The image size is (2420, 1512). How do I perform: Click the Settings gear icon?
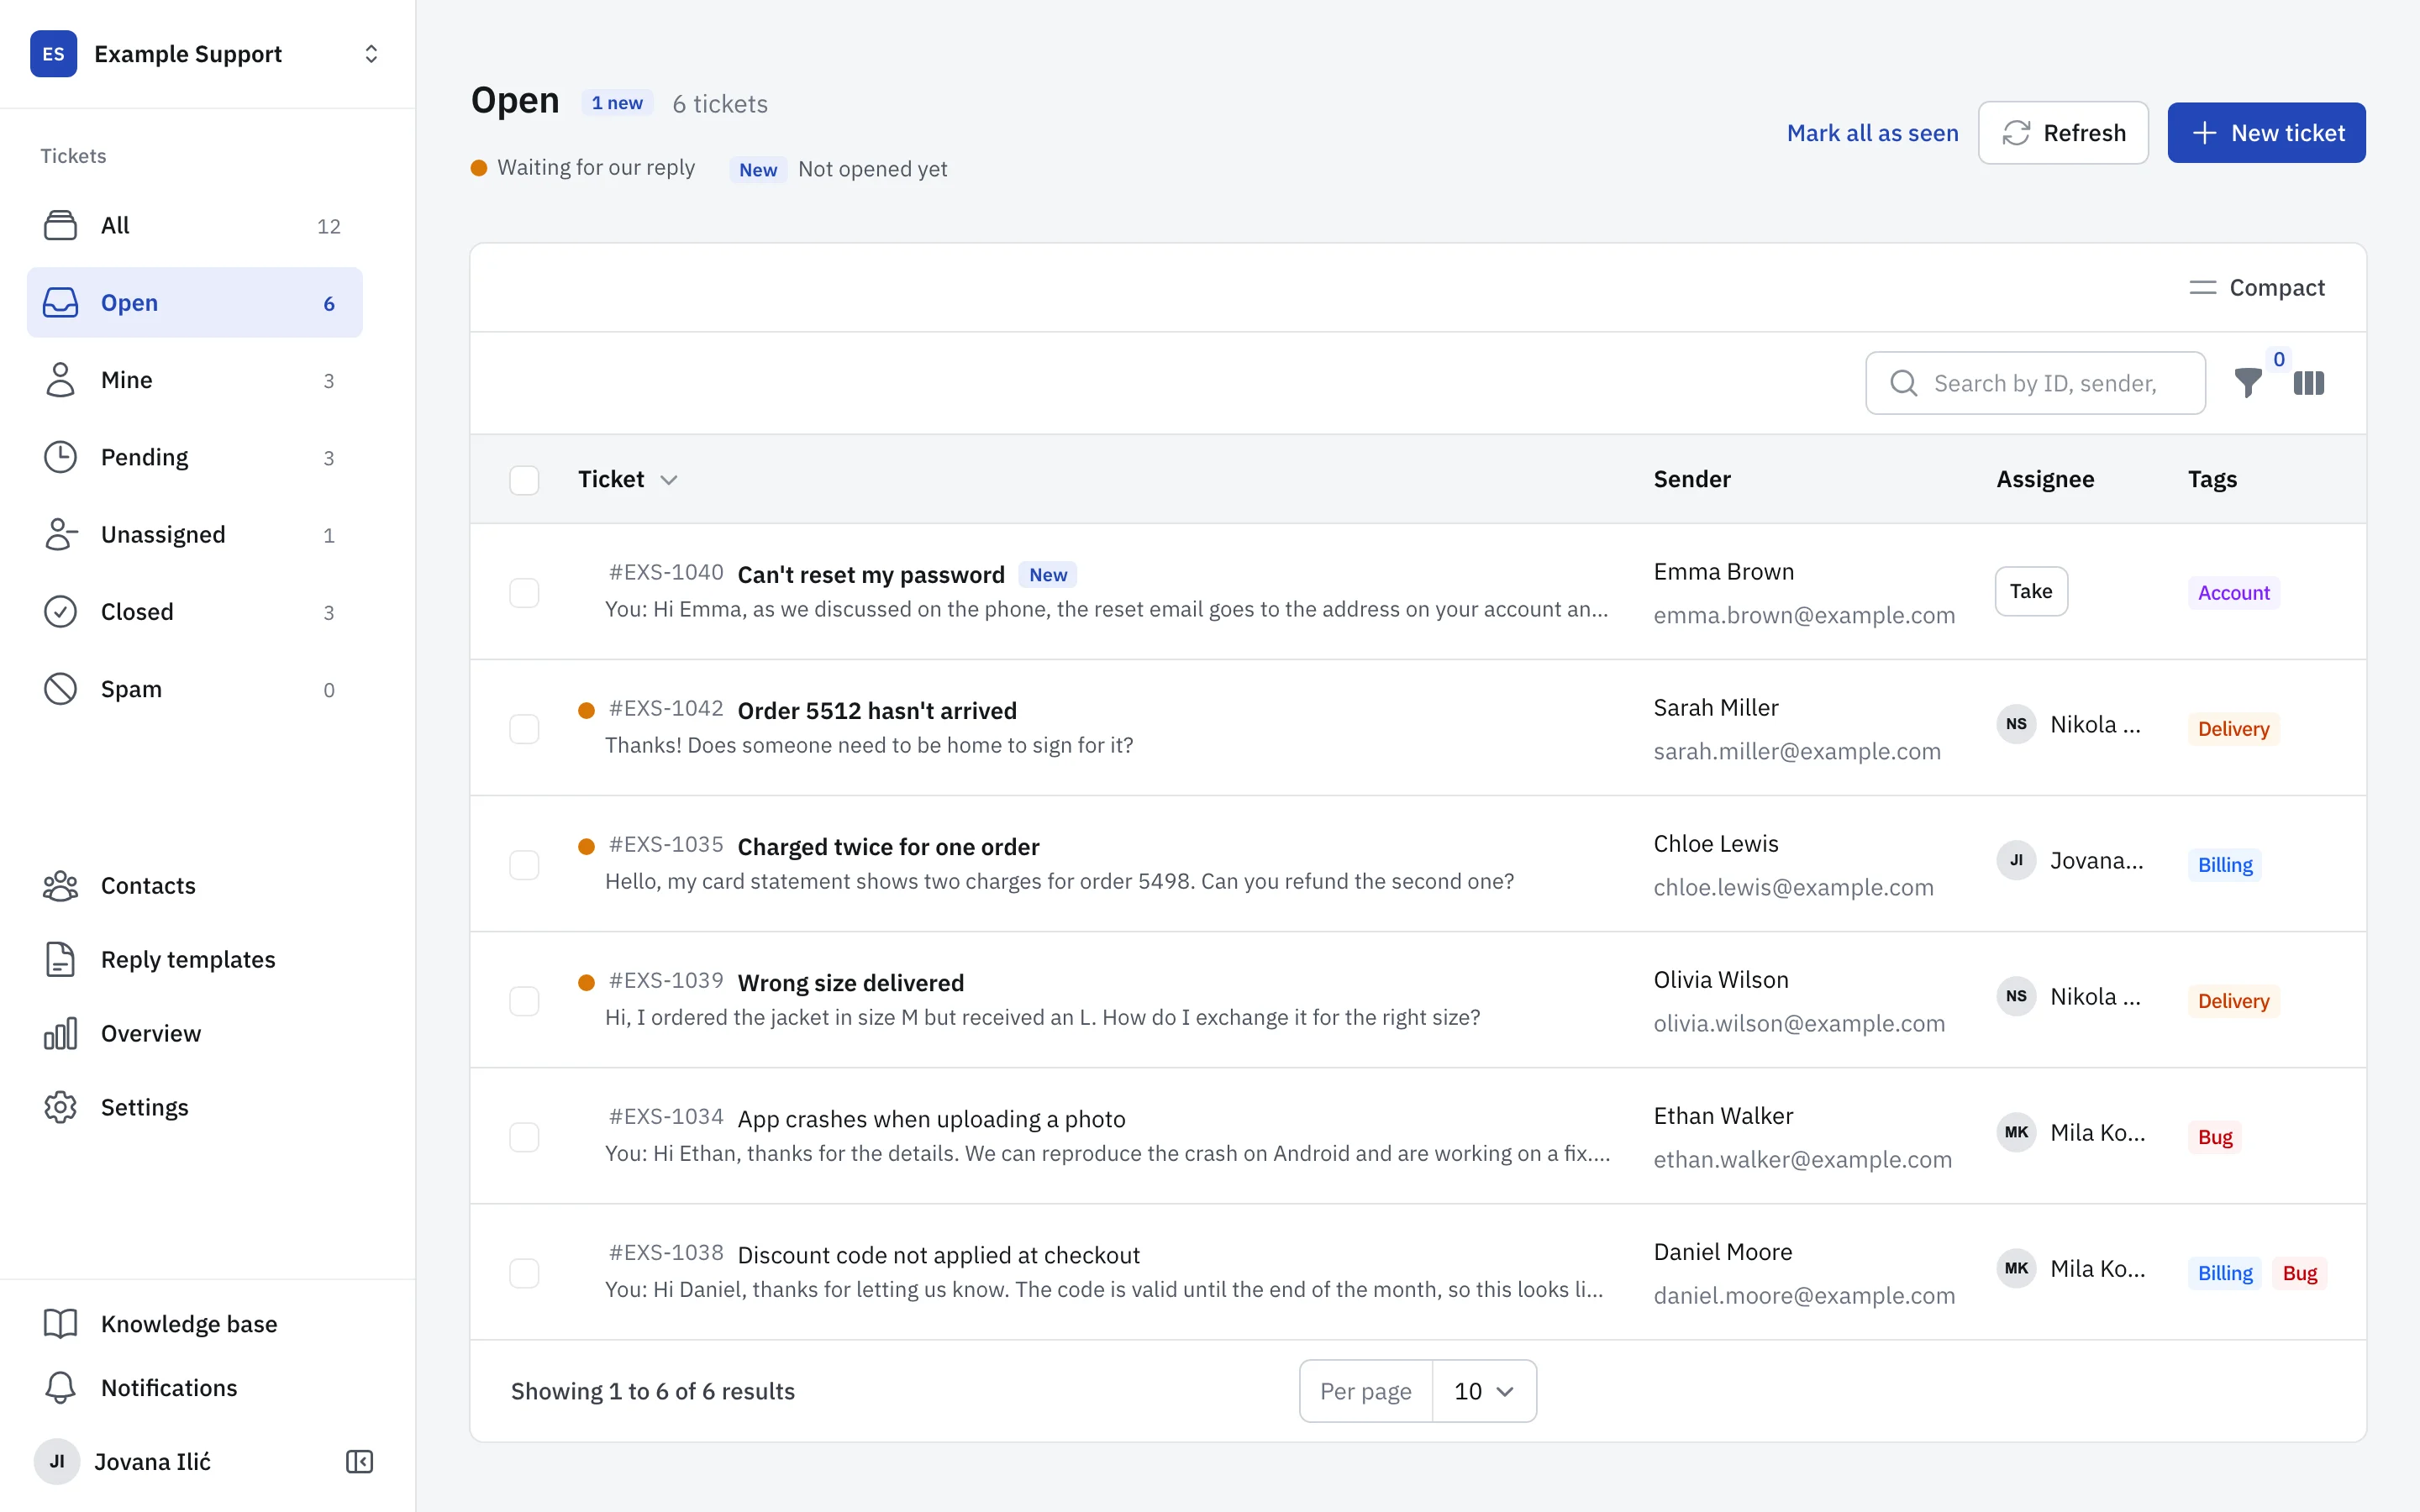(60, 1107)
